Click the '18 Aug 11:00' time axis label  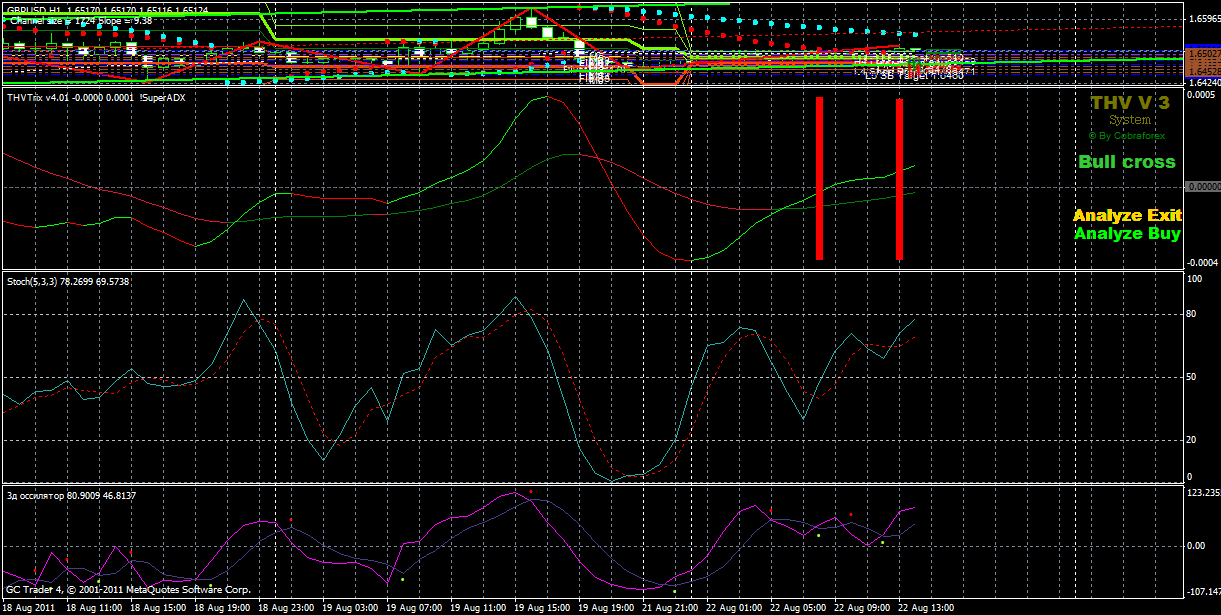point(94,607)
